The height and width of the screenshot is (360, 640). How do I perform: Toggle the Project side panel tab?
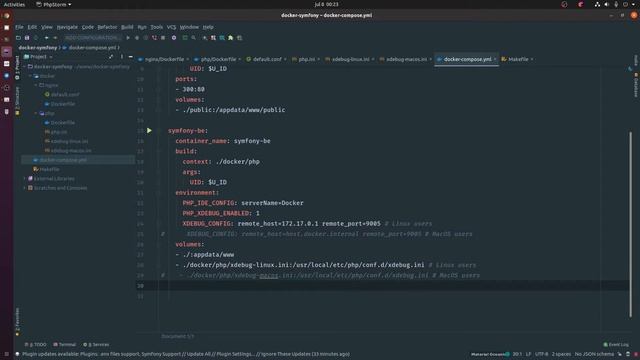(17, 67)
